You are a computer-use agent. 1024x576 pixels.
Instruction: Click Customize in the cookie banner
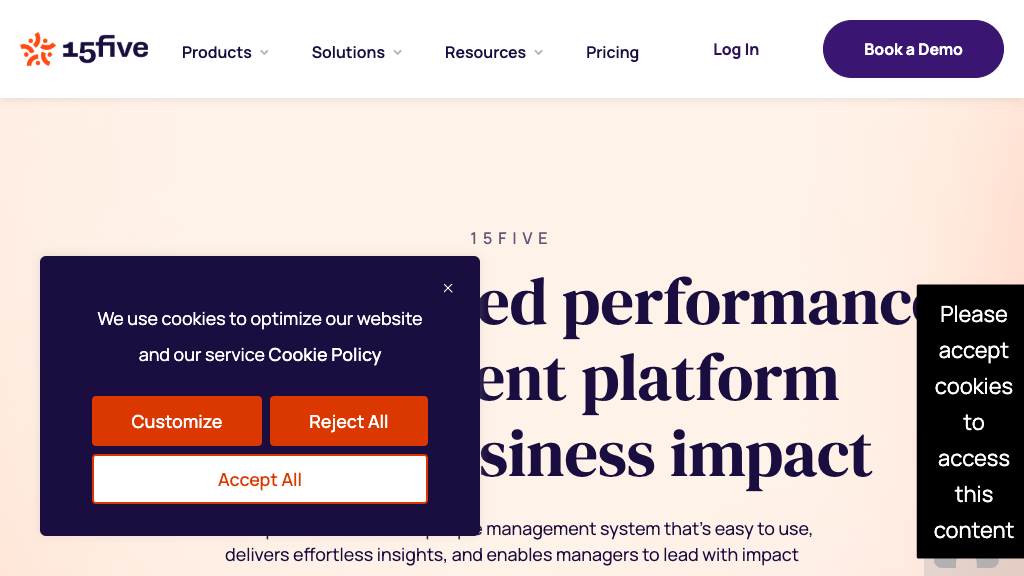[x=177, y=421]
